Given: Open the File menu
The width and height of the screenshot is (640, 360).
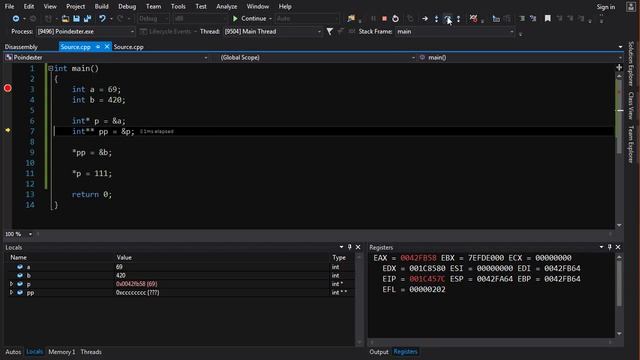Looking at the screenshot, I should tap(9, 7).
